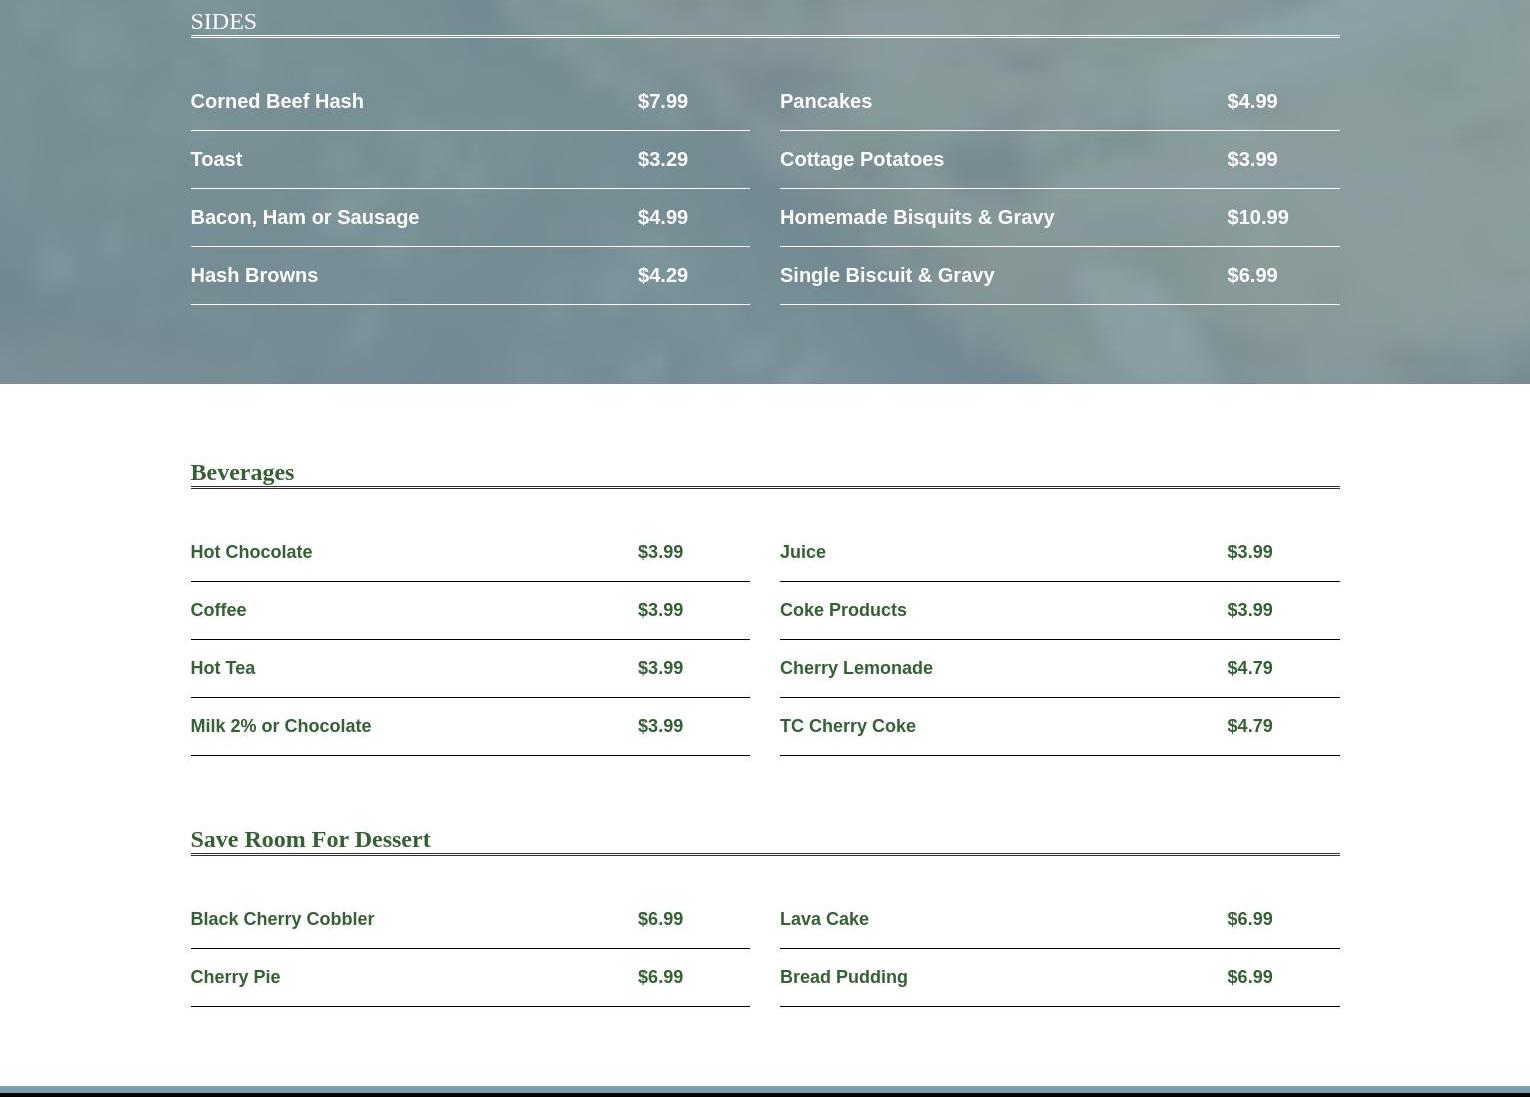Image resolution: width=1530 pixels, height=1097 pixels.
Task: Click the Hash Browns menu item
Action: [x=254, y=275]
